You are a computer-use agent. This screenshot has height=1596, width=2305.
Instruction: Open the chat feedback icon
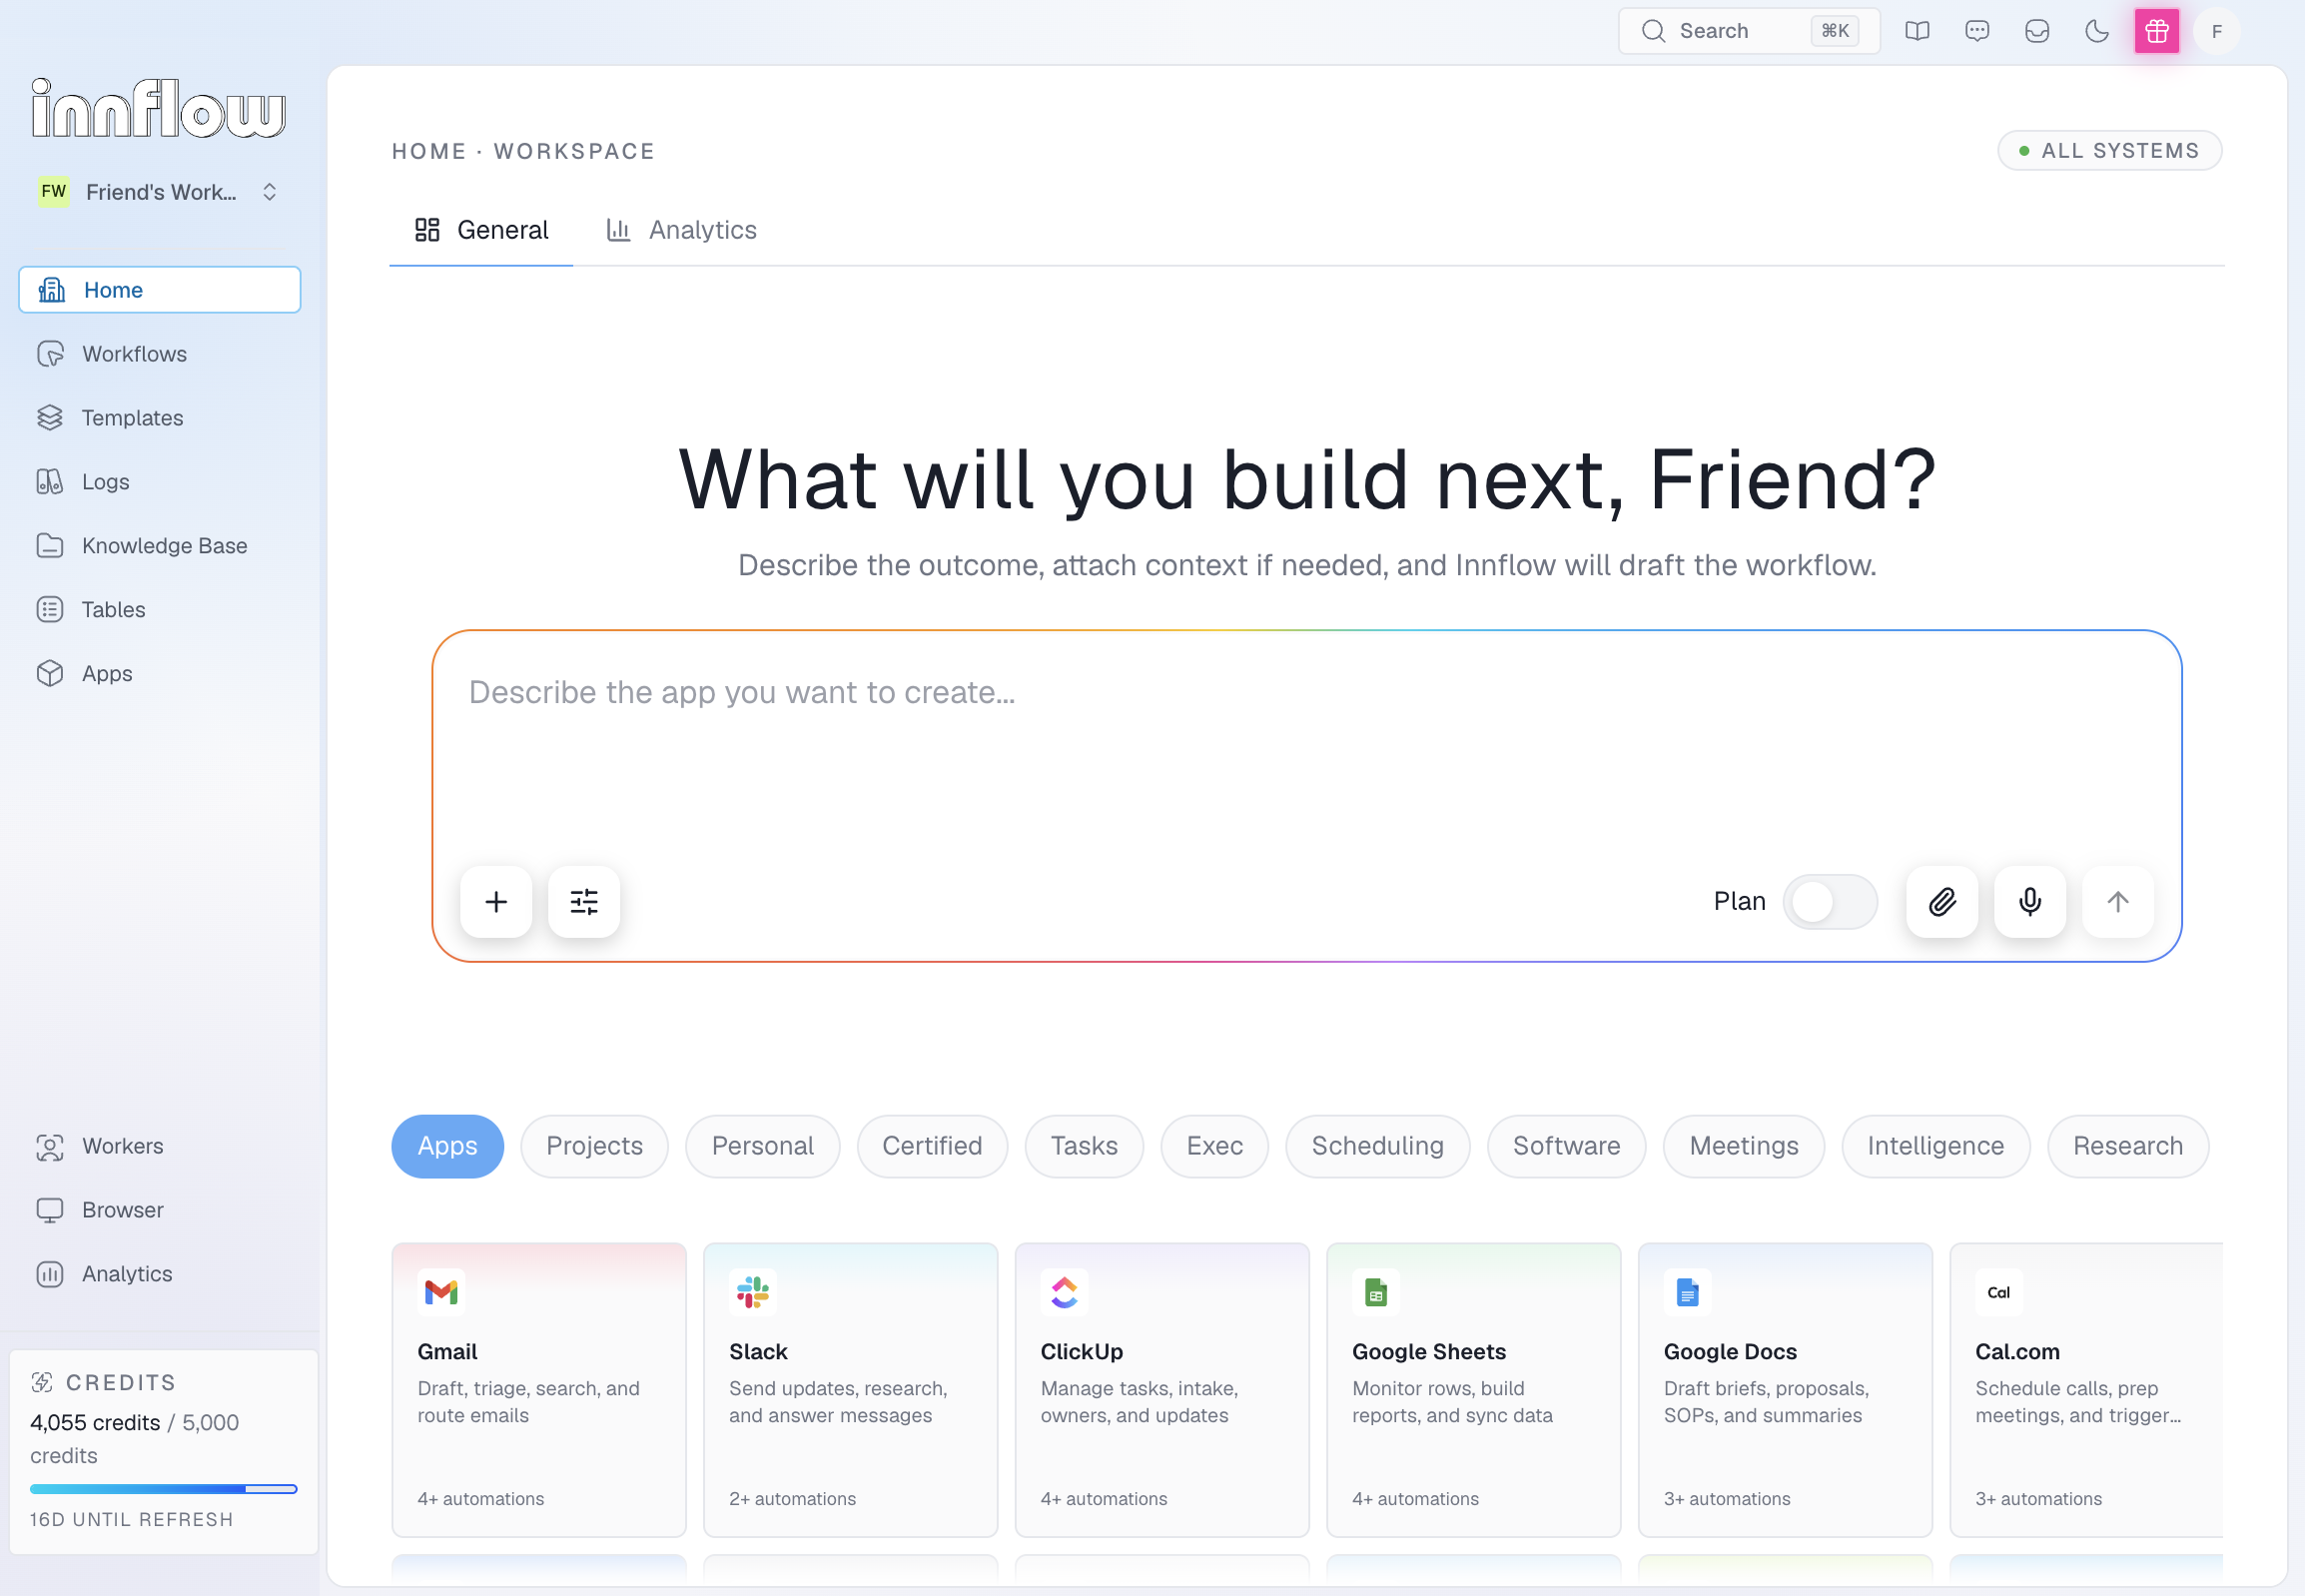[1977, 31]
